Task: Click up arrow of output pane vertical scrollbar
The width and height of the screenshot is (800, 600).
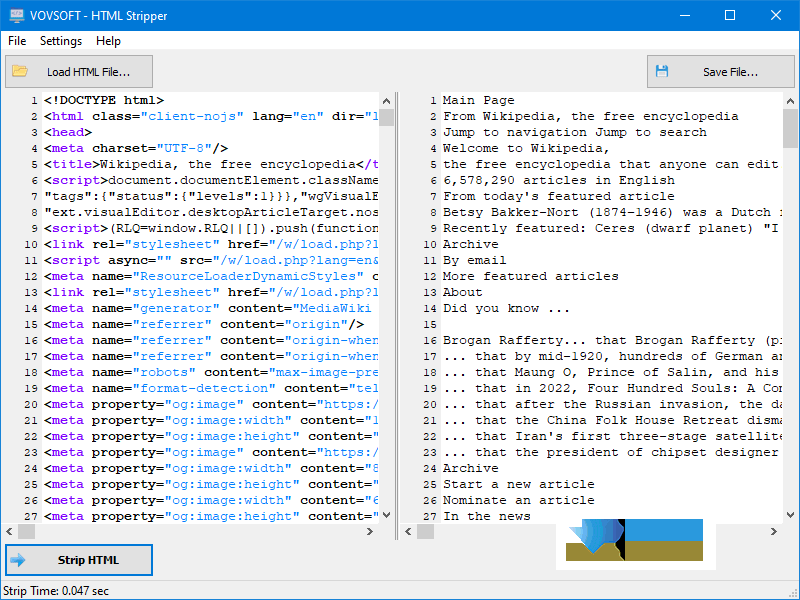Action: (x=790, y=101)
